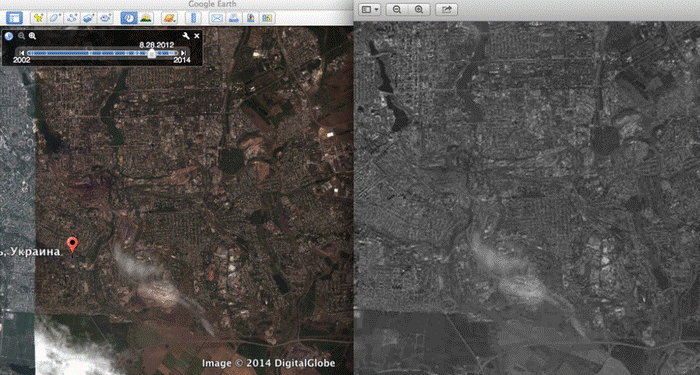Image resolution: width=700 pixels, height=375 pixels.
Task: Print the current view
Action: (x=233, y=18)
